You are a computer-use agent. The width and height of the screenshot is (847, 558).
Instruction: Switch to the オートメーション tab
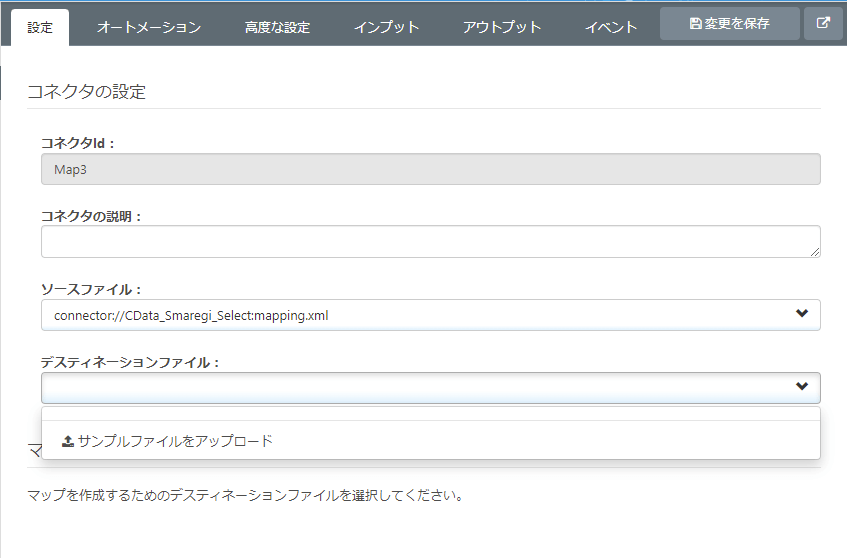149,27
